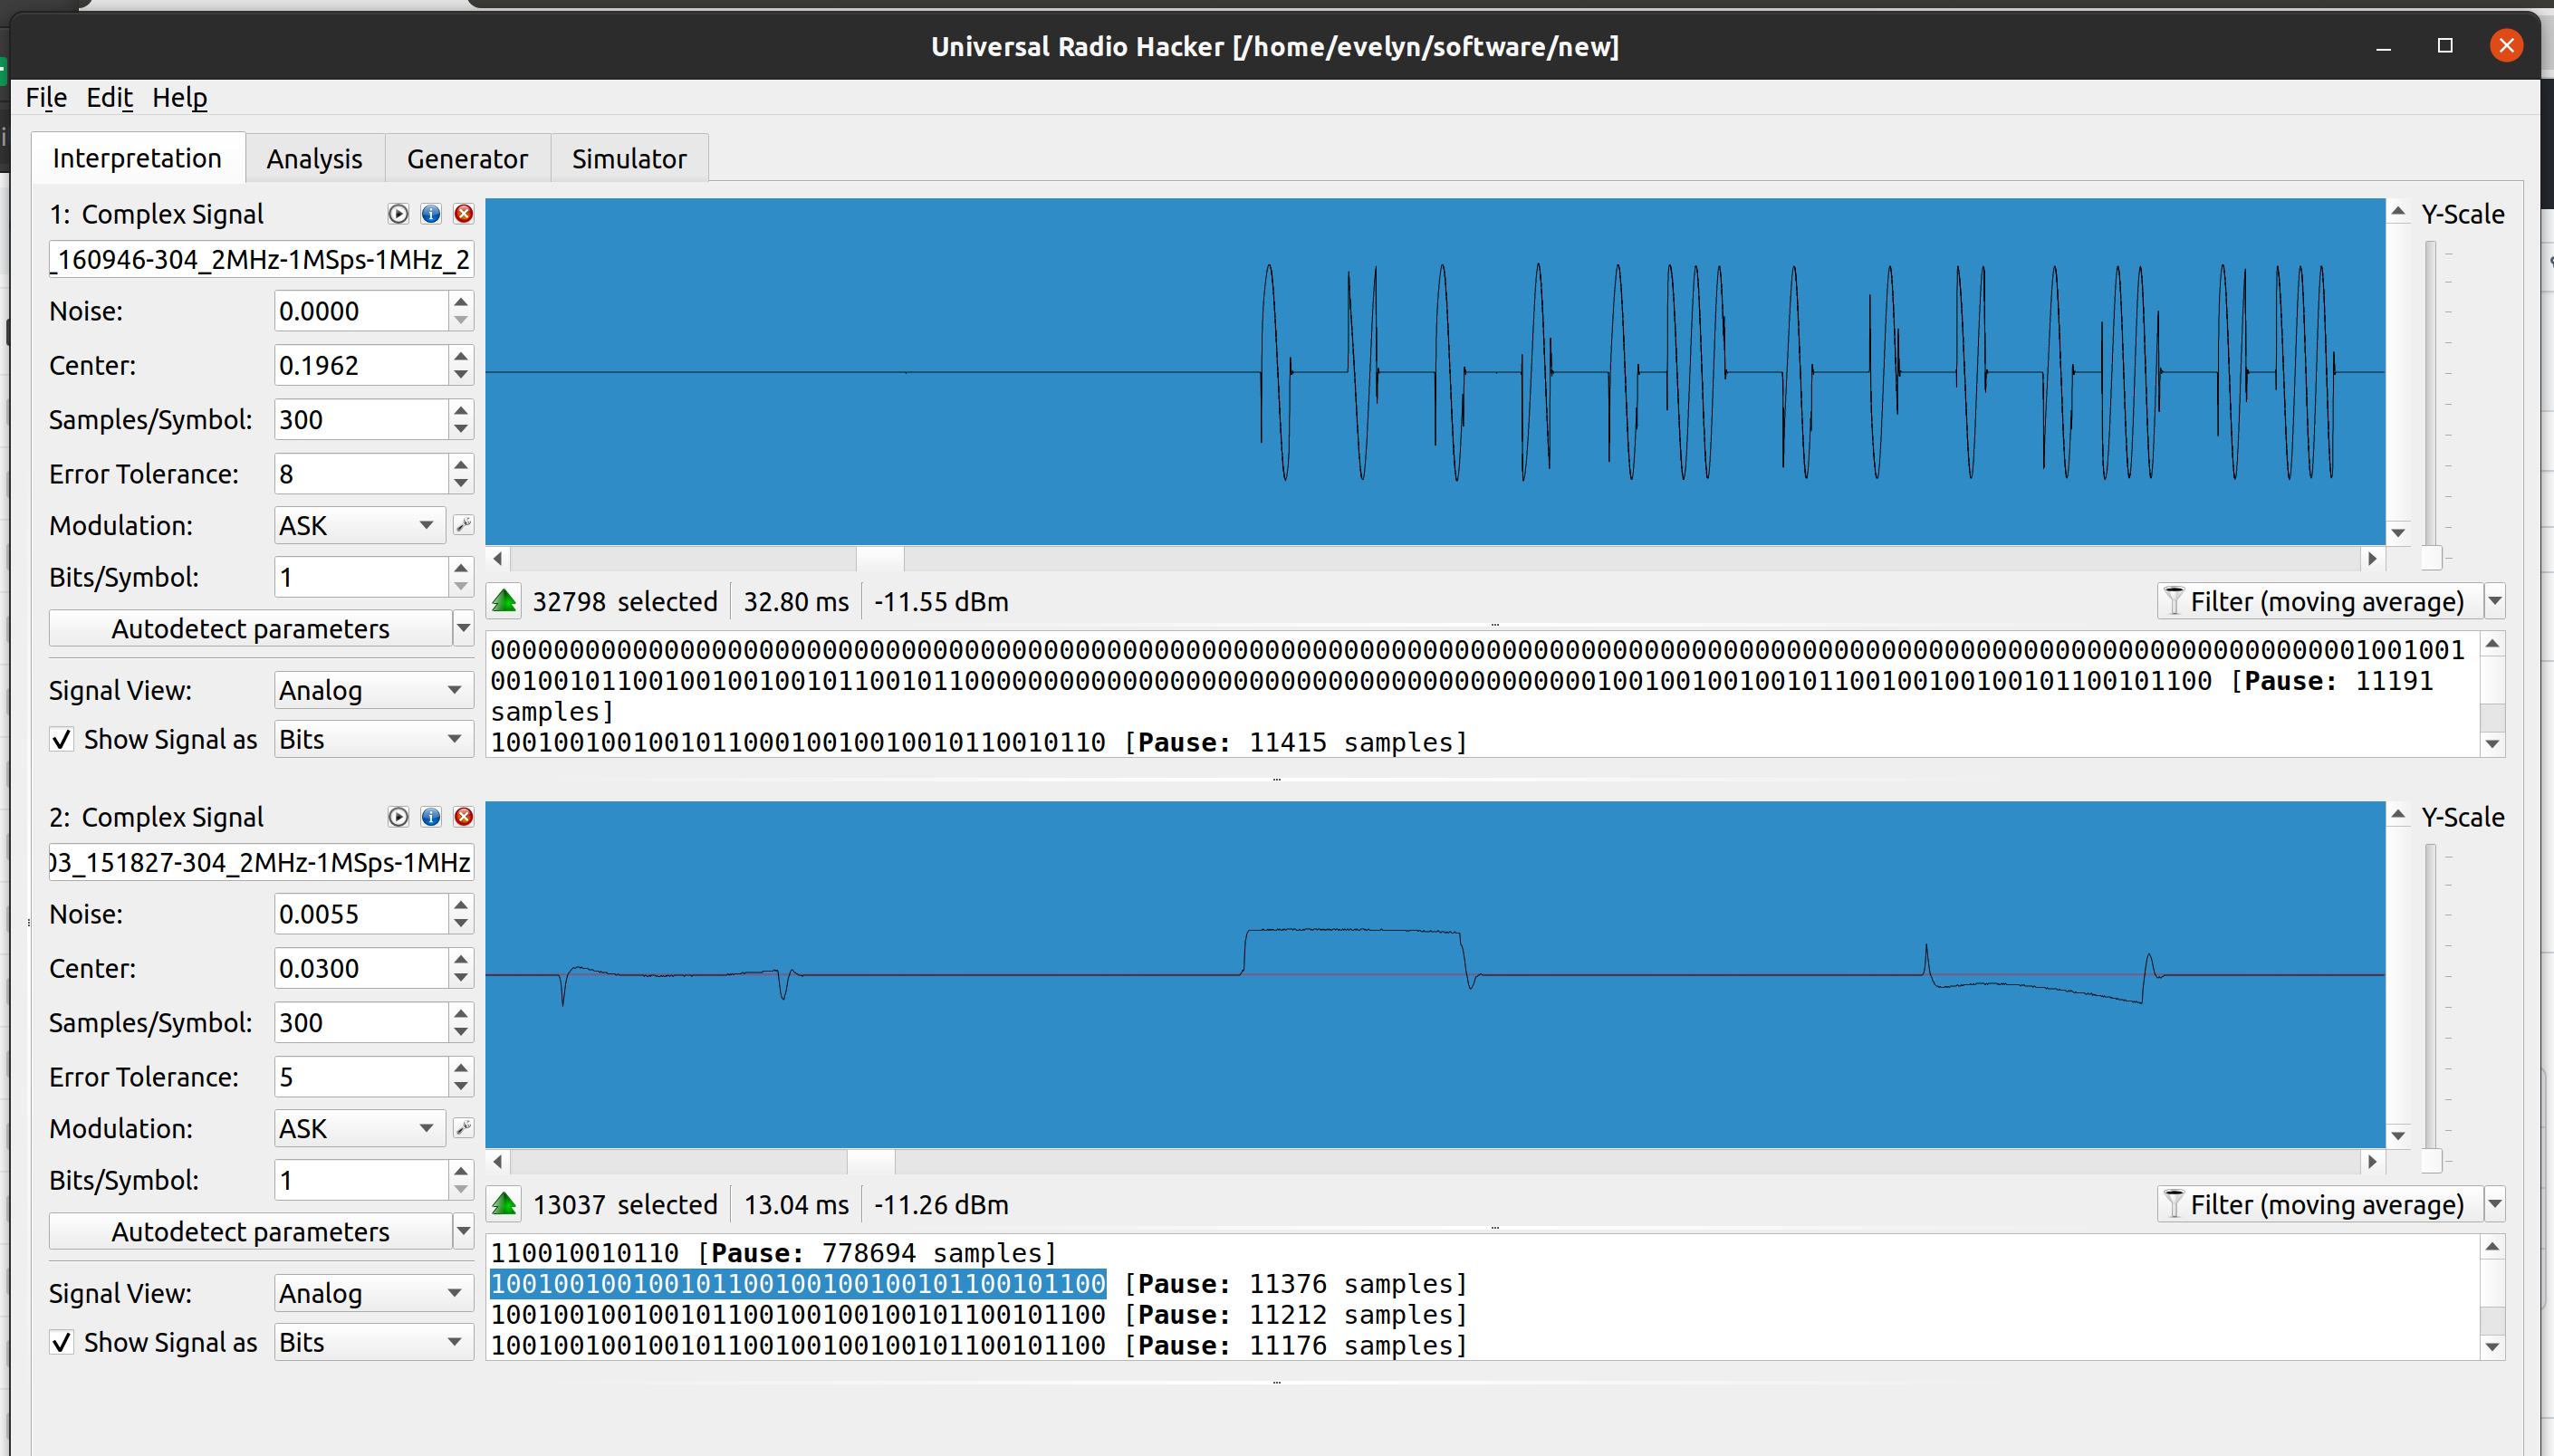The width and height of the screenshot is (2554, 1456).
Task: Close signal 2 with red X icon
Action: pos(464,816)
